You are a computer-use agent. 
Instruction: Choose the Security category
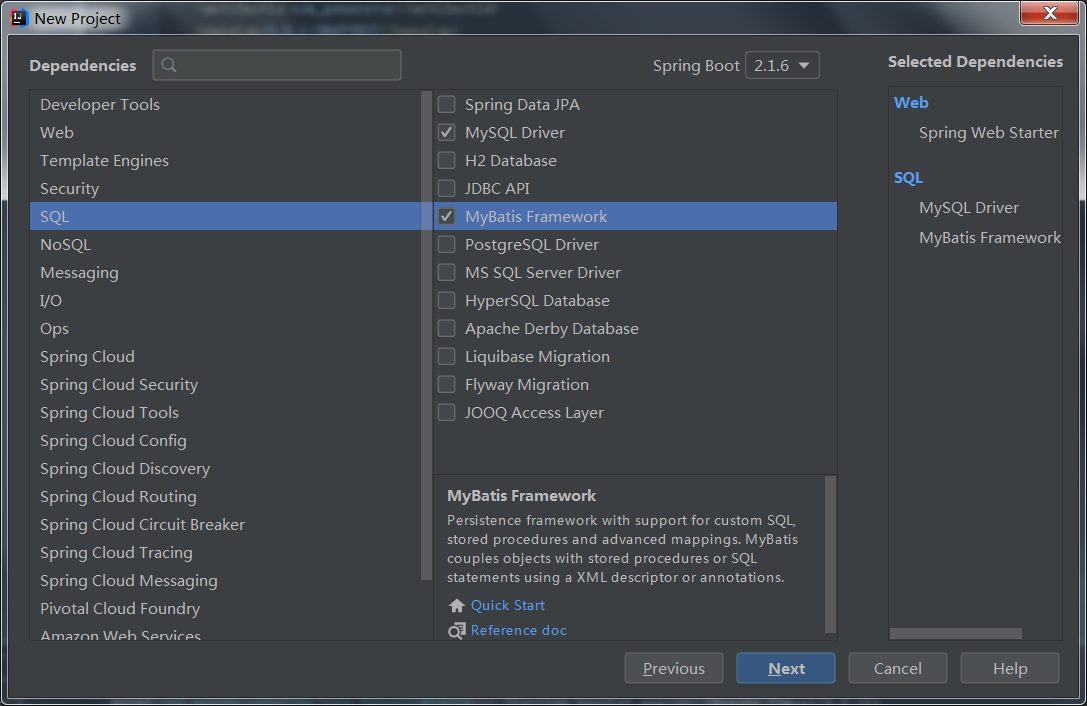coord(225,189)
